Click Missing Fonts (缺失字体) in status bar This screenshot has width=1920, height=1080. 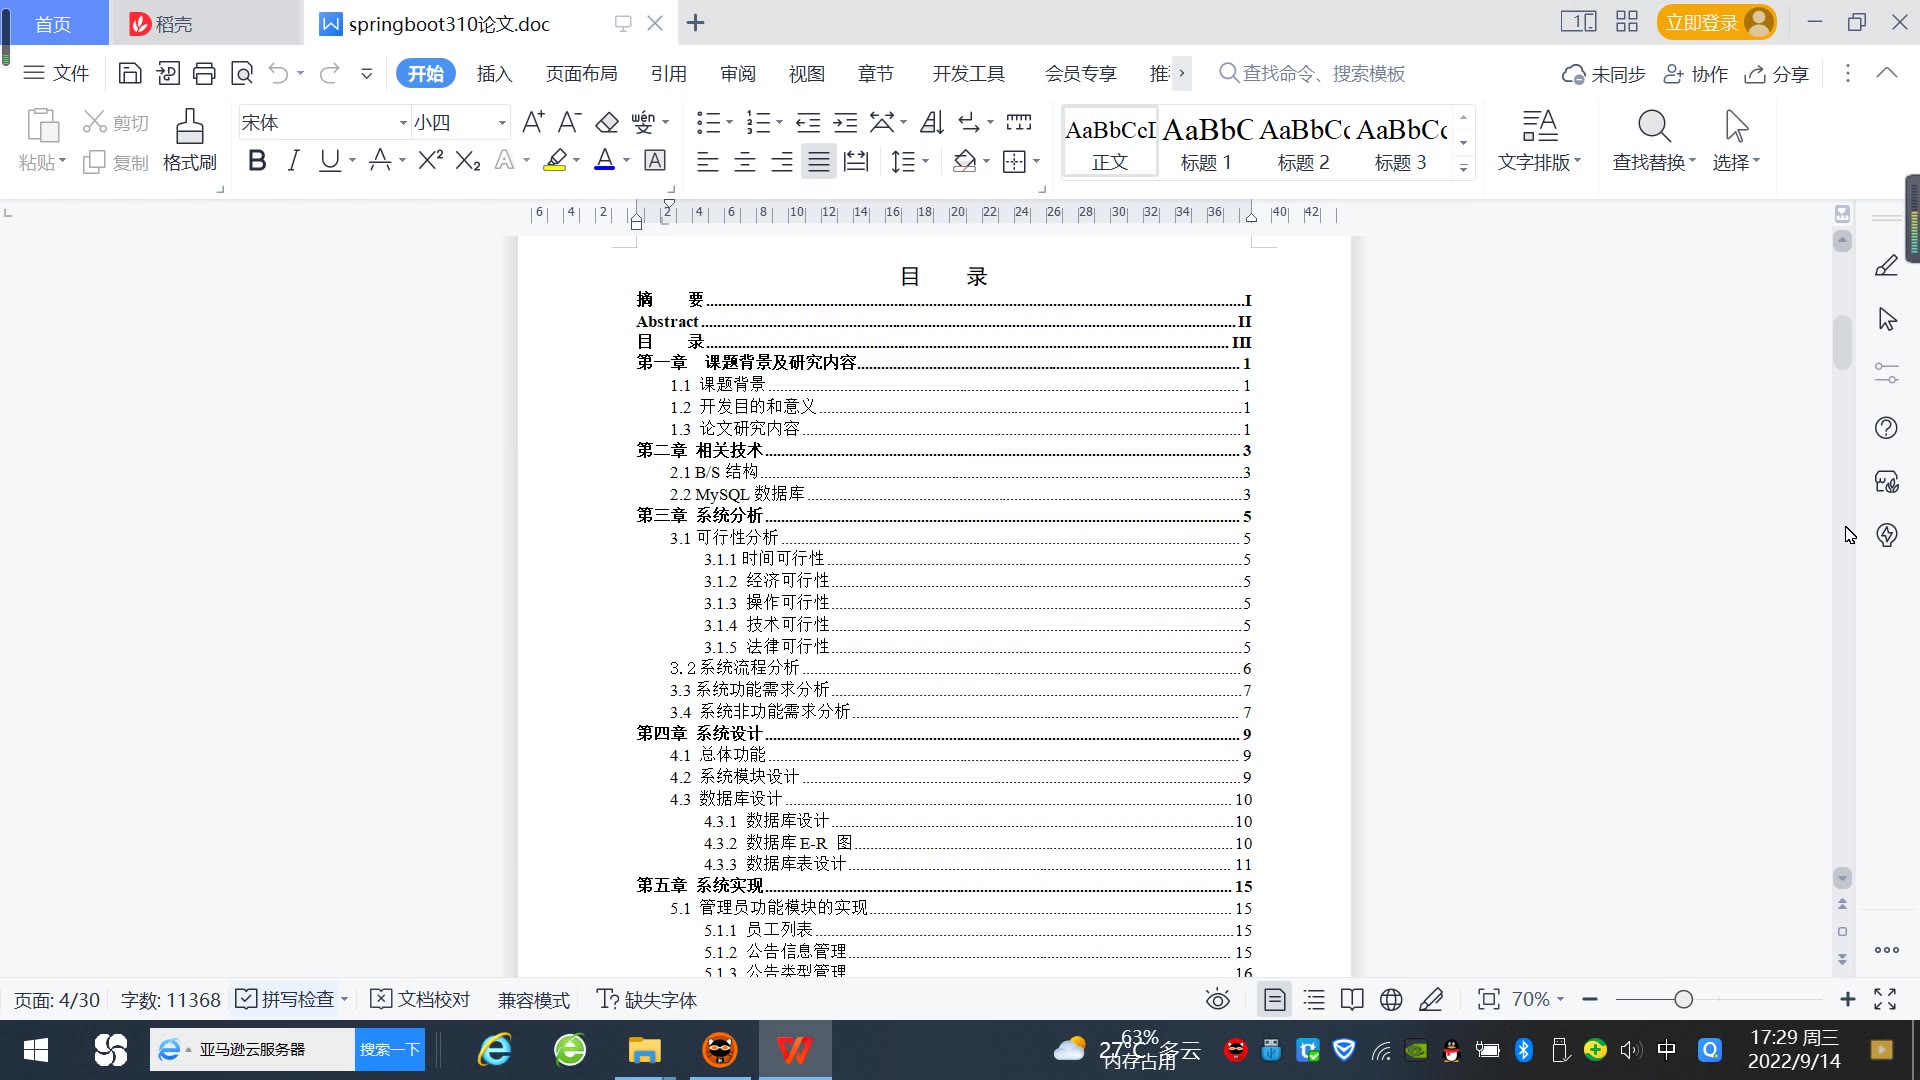point(647,999)
